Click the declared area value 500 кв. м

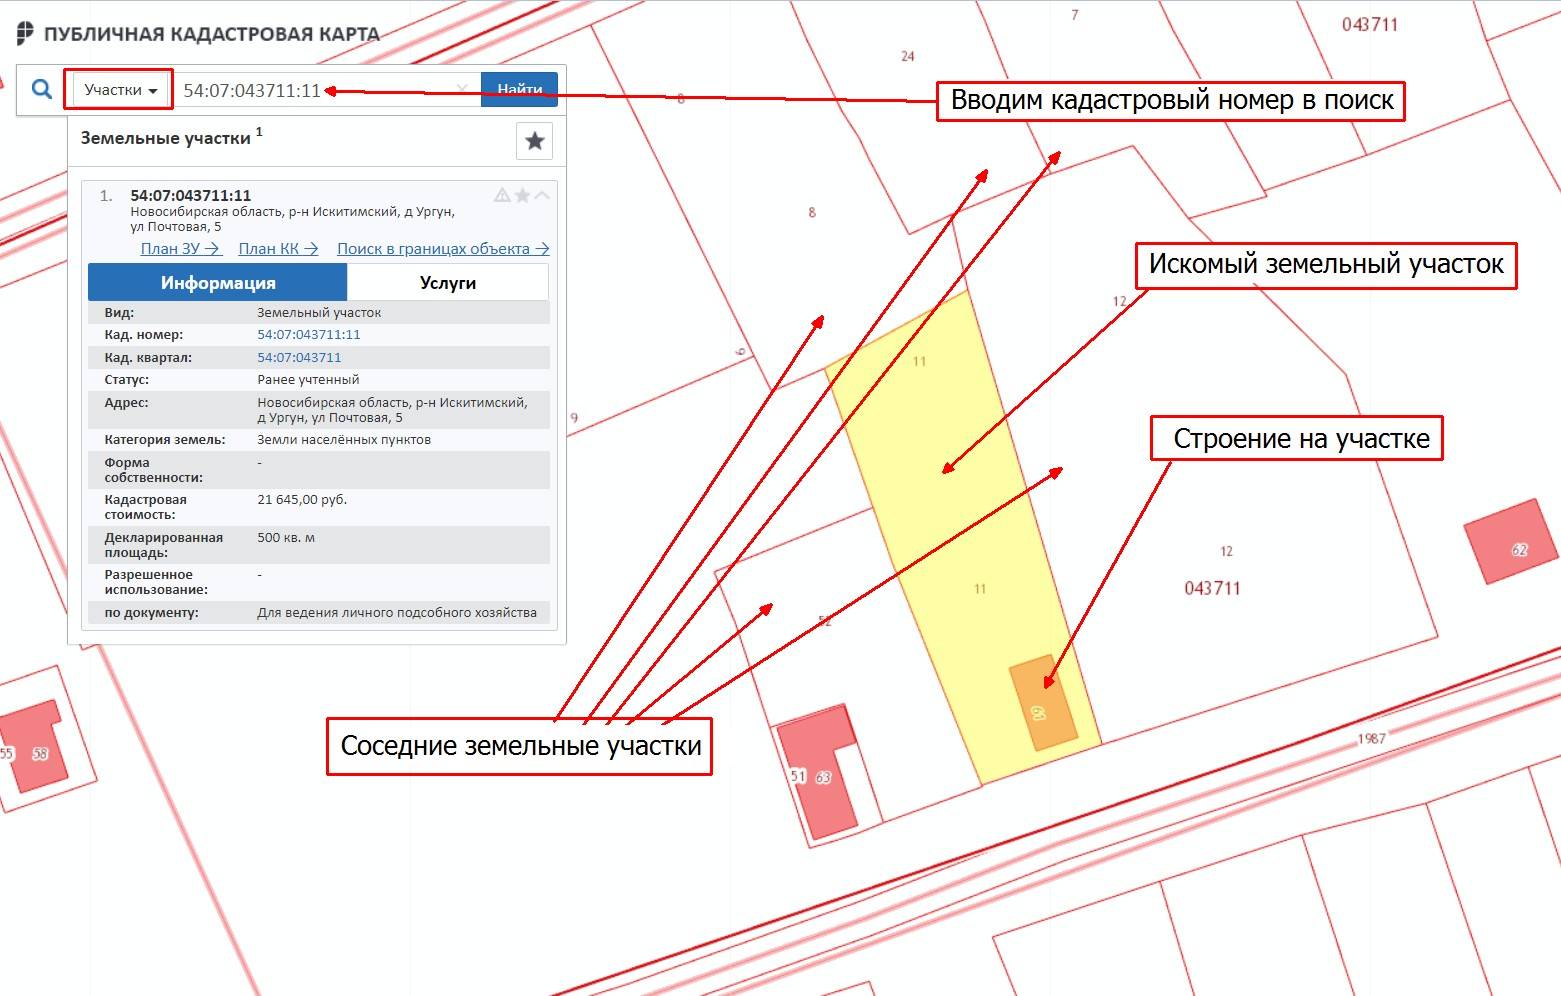pyautogui.click(x=286, y=538)
